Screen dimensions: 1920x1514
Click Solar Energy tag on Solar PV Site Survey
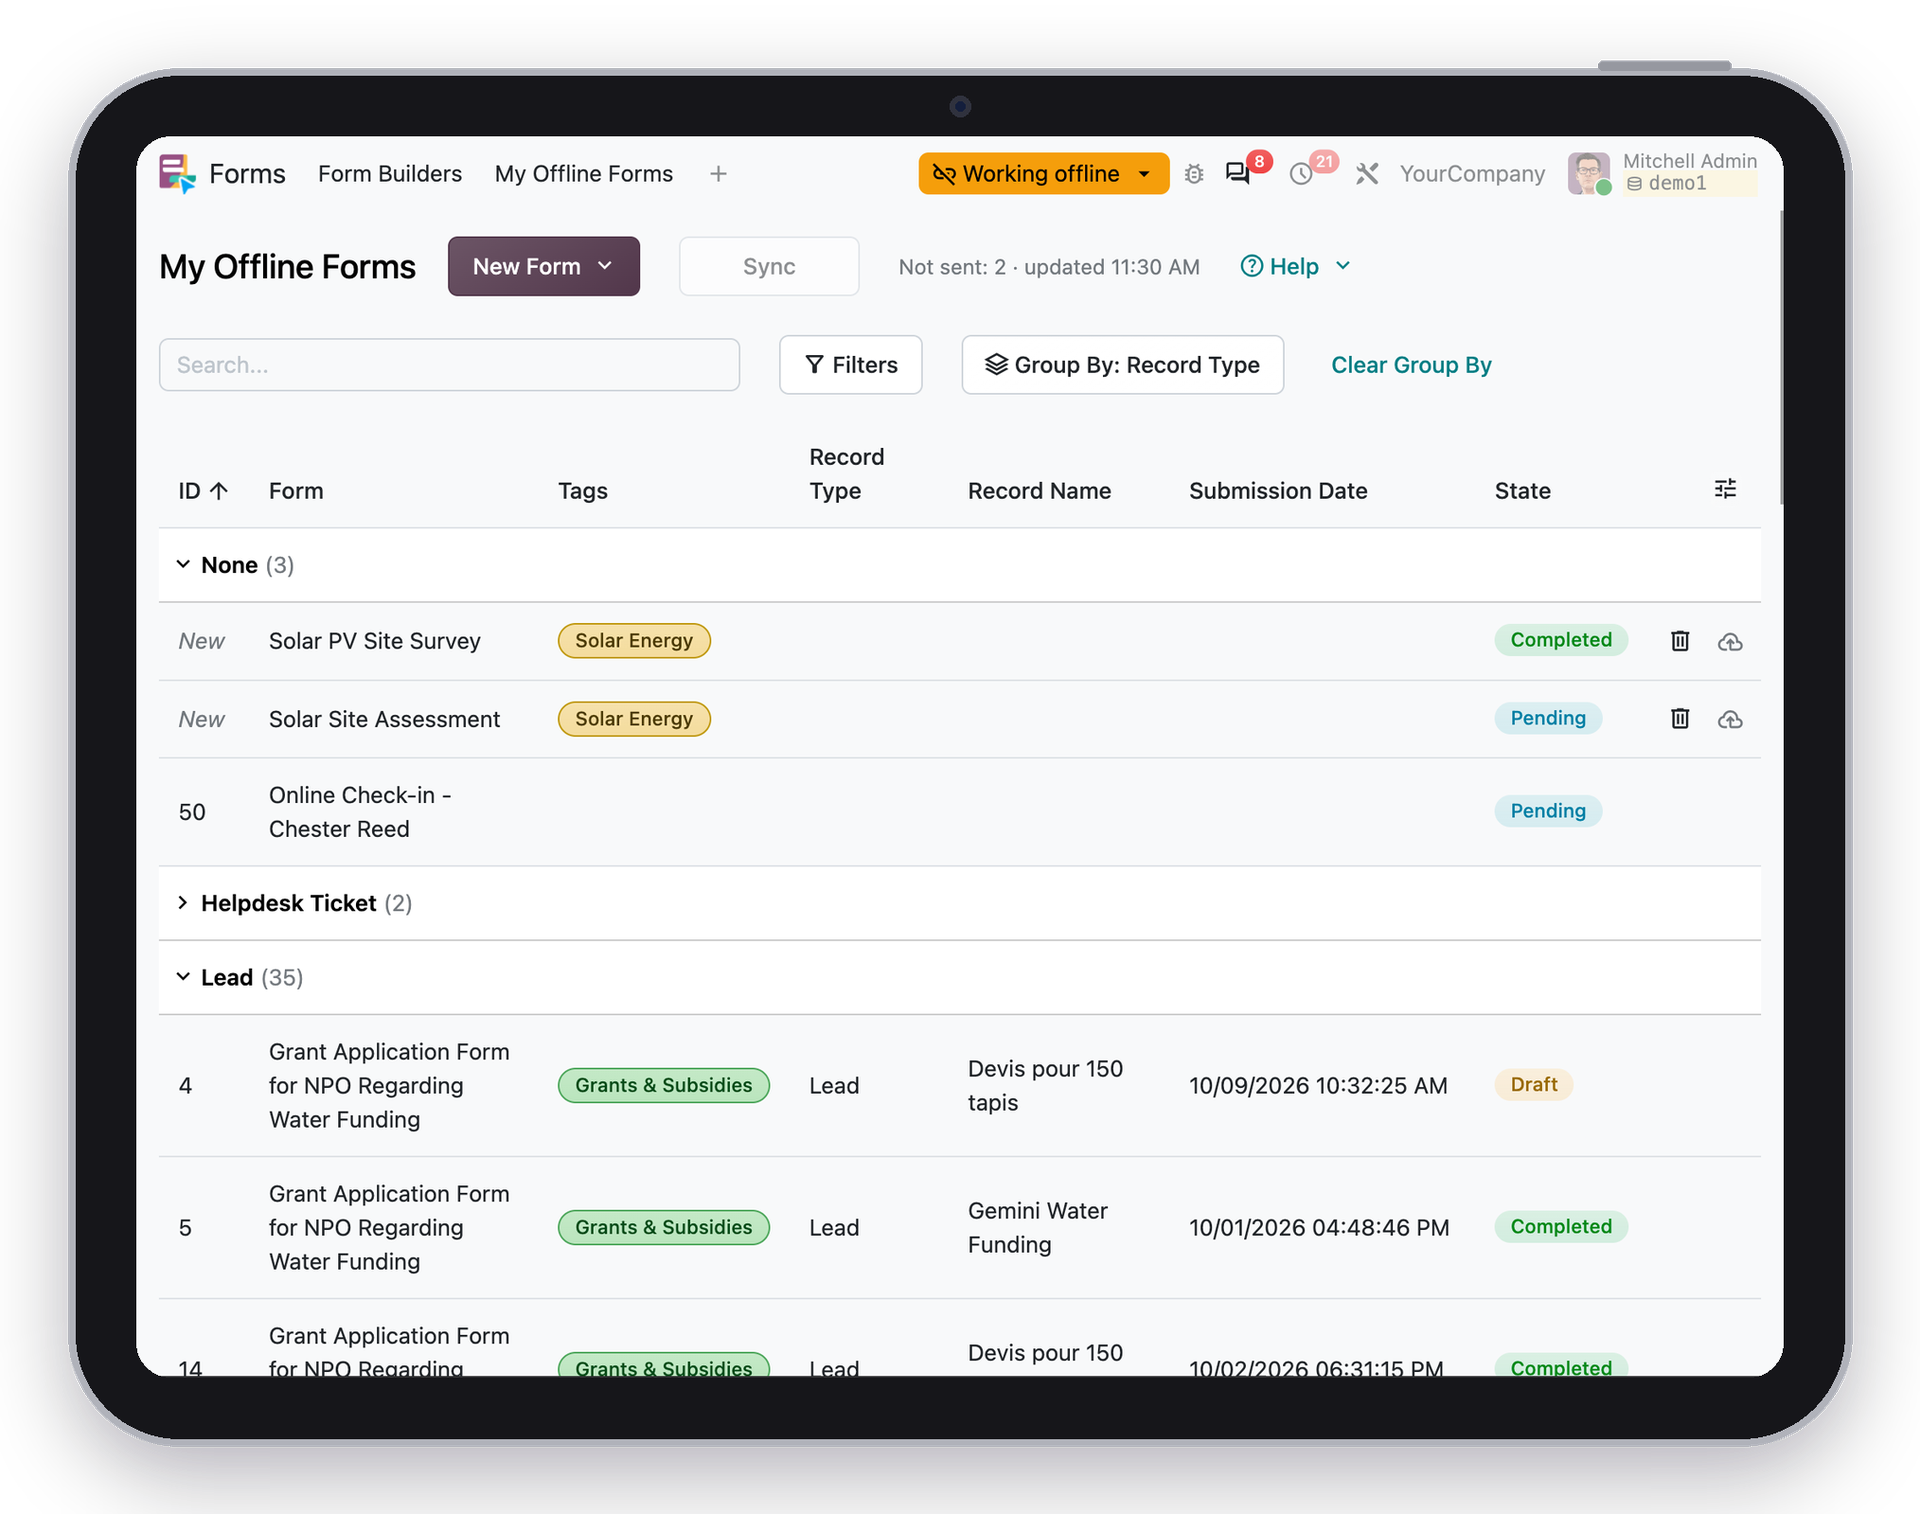point(634,641)
